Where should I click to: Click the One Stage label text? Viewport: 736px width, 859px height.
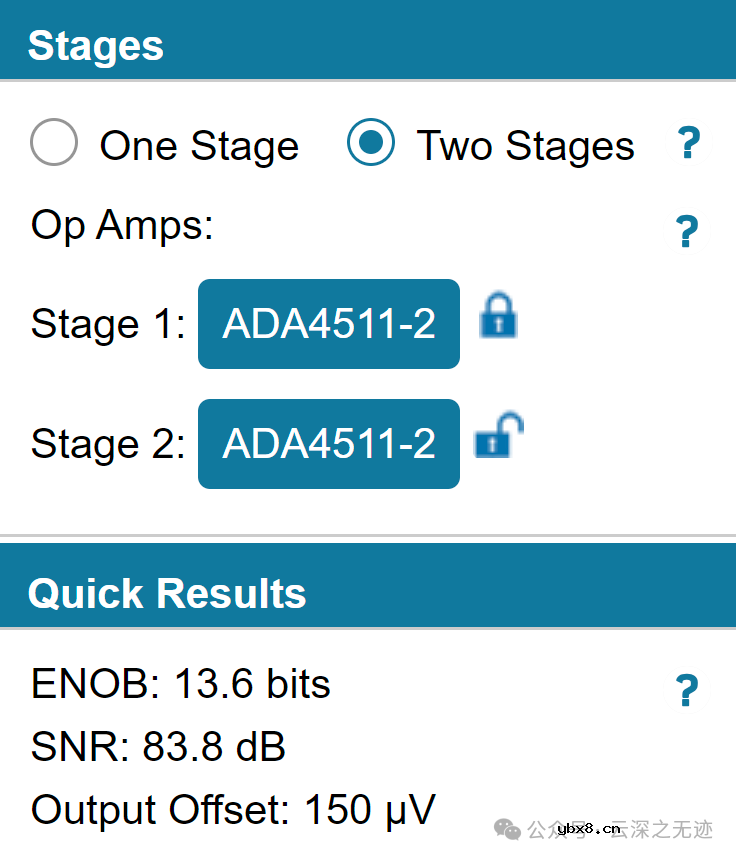pos(199,146)
